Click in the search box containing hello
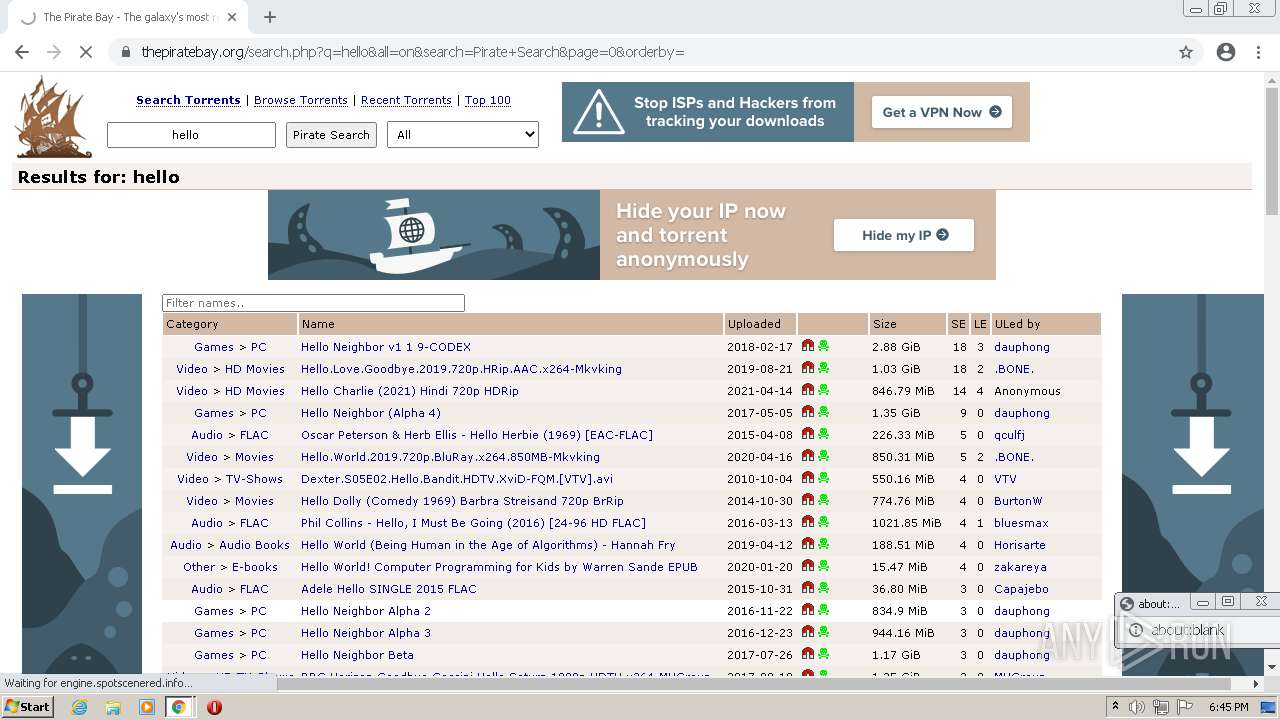 tap(191, 135)
